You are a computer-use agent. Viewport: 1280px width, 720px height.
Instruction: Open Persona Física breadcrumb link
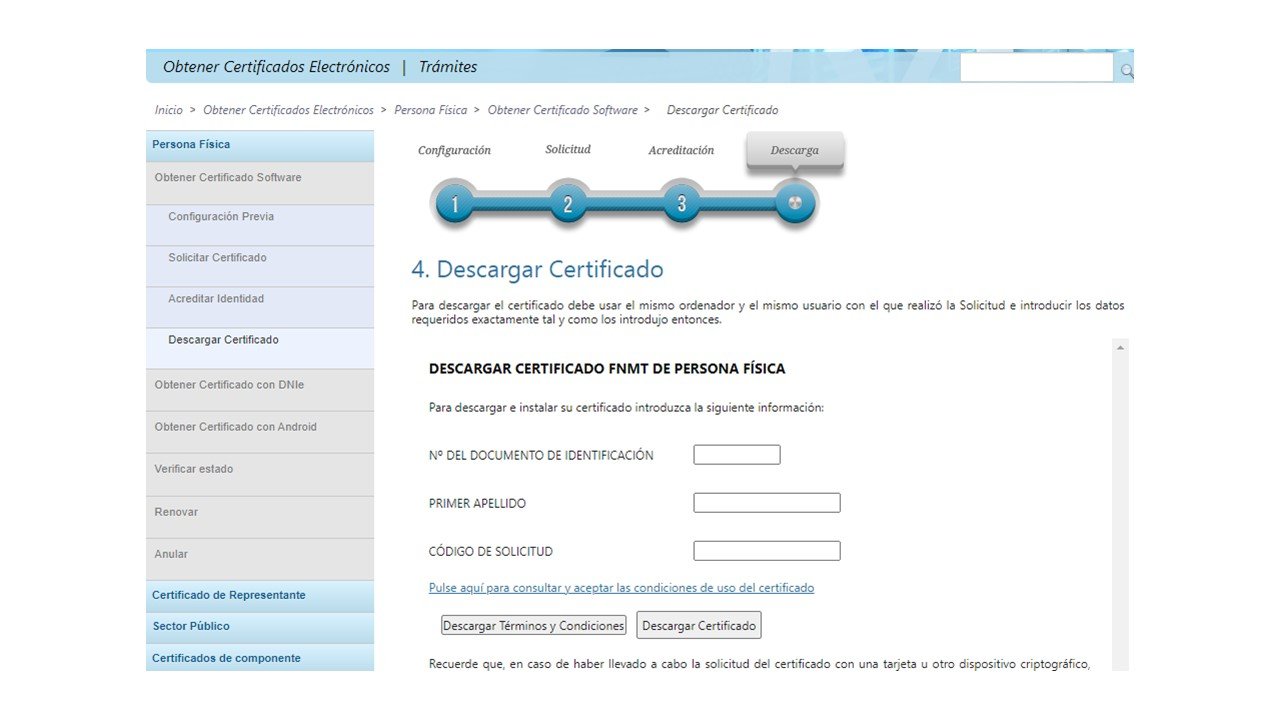click(x=431, y=110)
